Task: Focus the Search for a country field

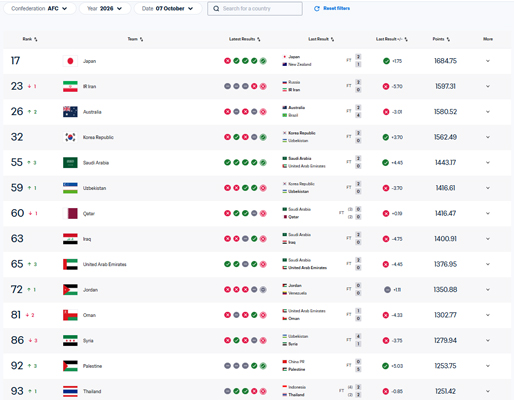Action: tap(255, 9)
